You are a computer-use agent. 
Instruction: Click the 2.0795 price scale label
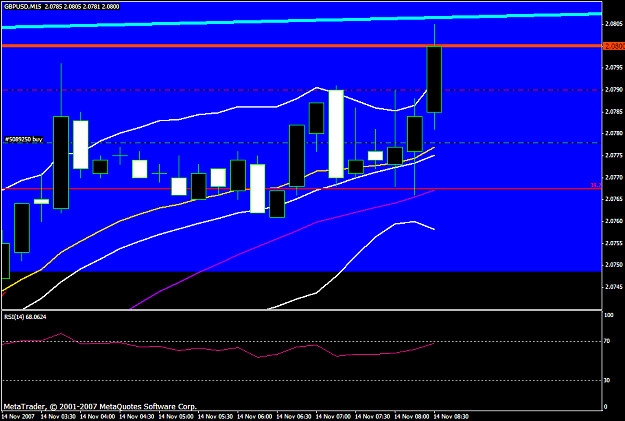pyautogui.click(x=614, y=68)
